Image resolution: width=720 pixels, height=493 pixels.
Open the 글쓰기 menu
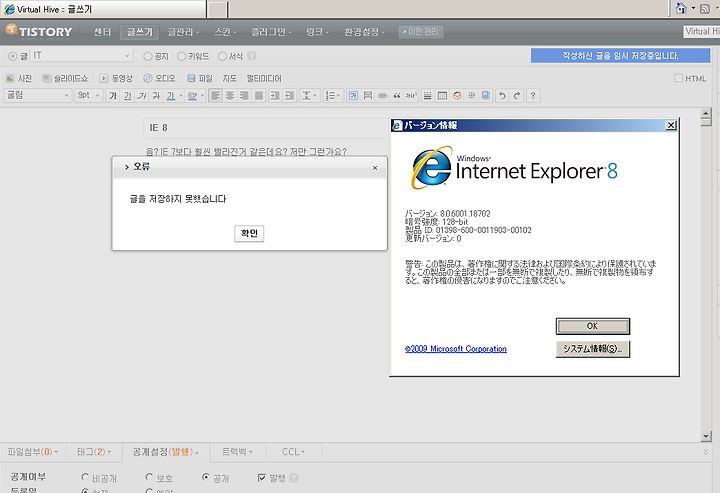tap(140, 32)
